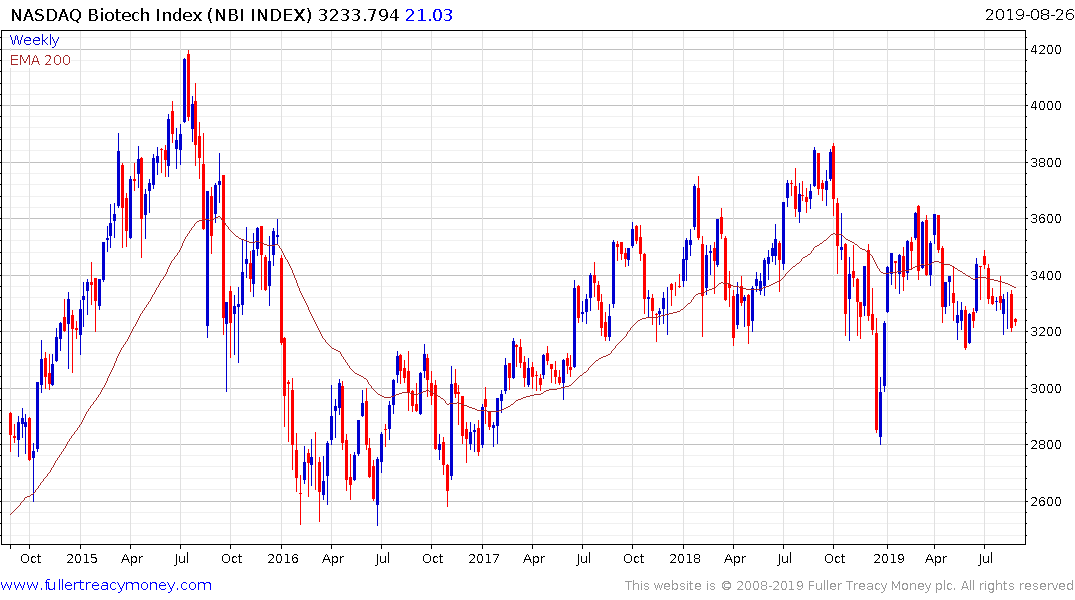Select the NASDAQ Biotech Index chart title
Screen dimensions: 1075x600
click(162, 15)
